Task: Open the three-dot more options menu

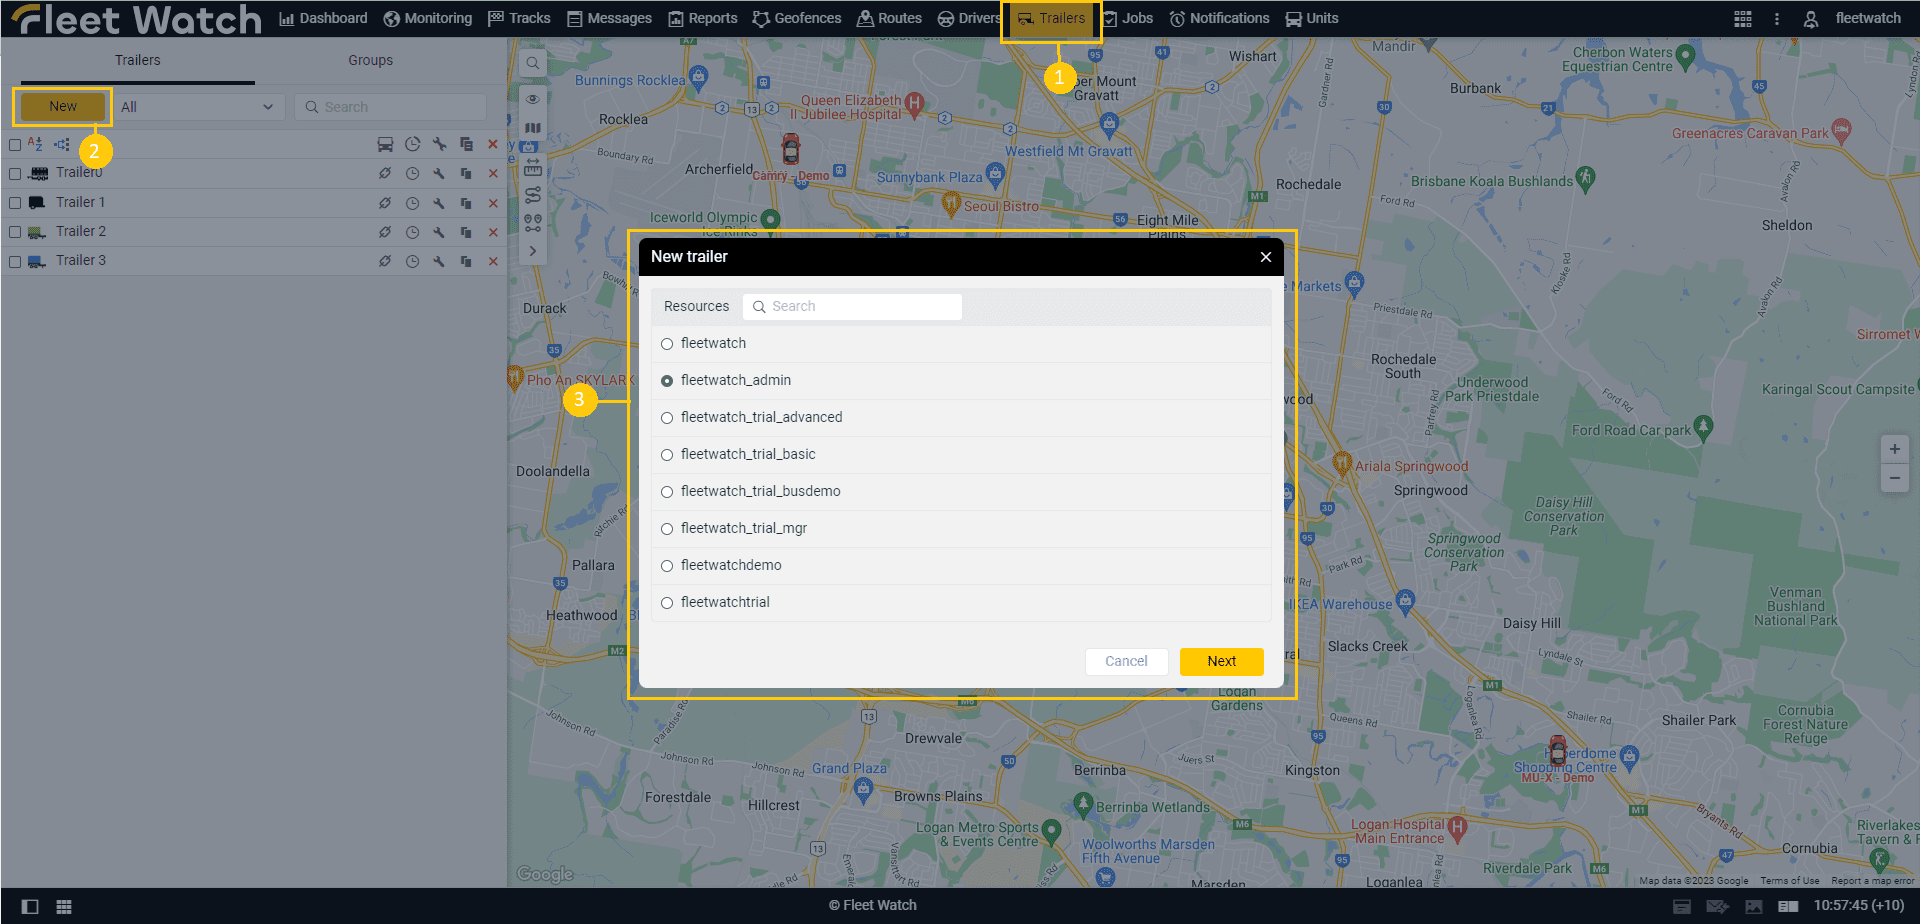Action: point(1776,19)
